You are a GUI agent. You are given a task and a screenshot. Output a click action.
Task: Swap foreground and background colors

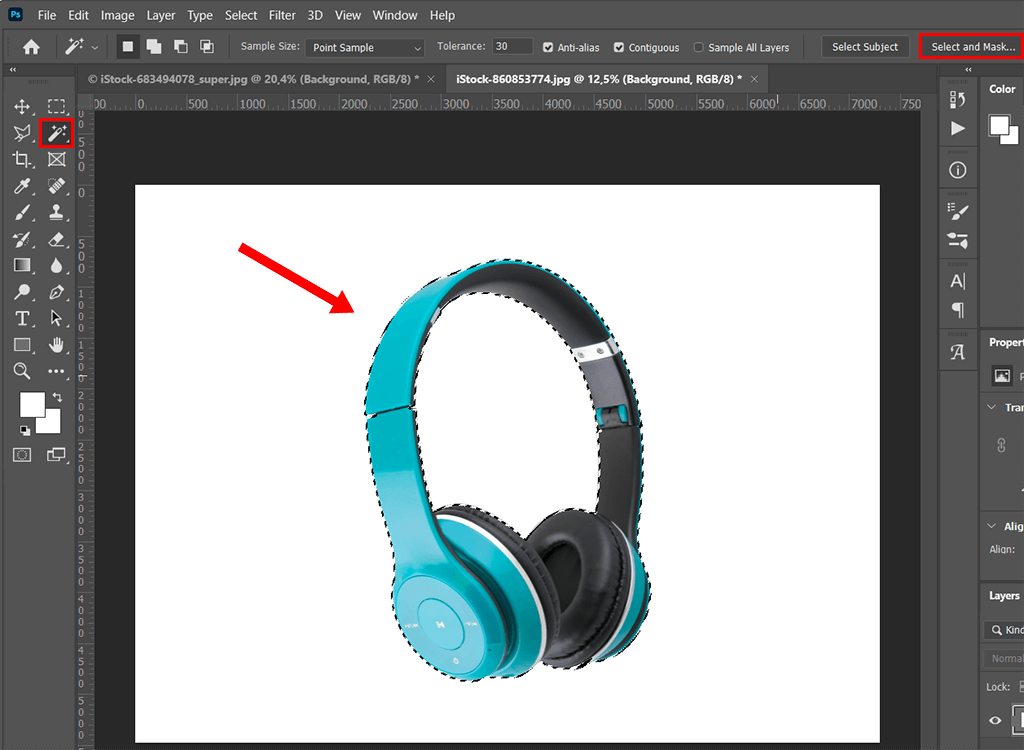tap(57, 397)
